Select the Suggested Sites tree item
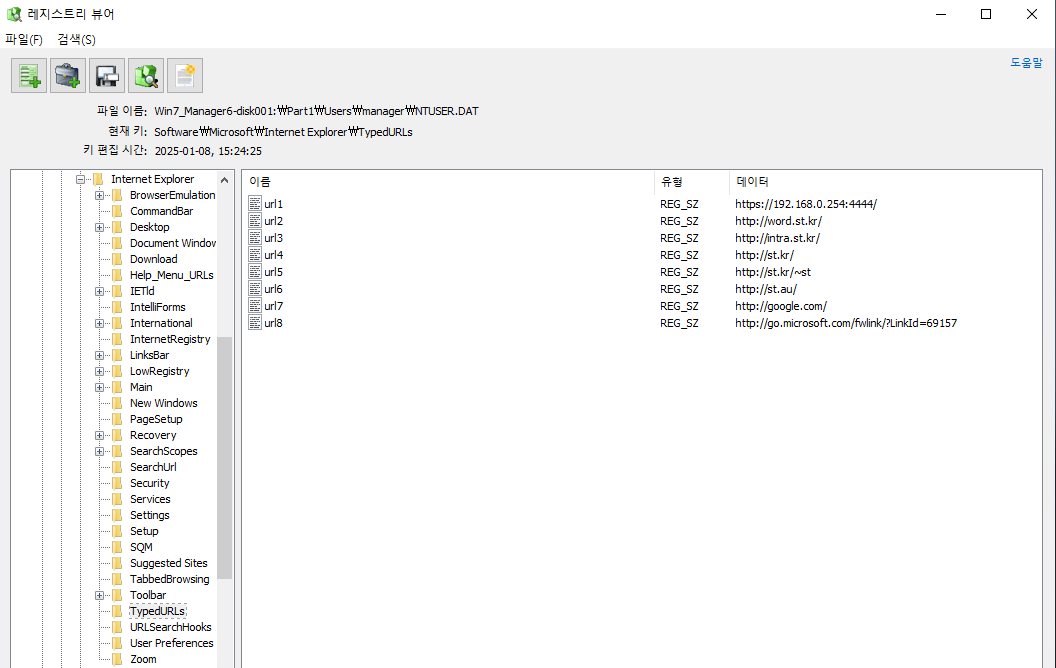The image size is (1056, 668). click(x=168, y=563)
